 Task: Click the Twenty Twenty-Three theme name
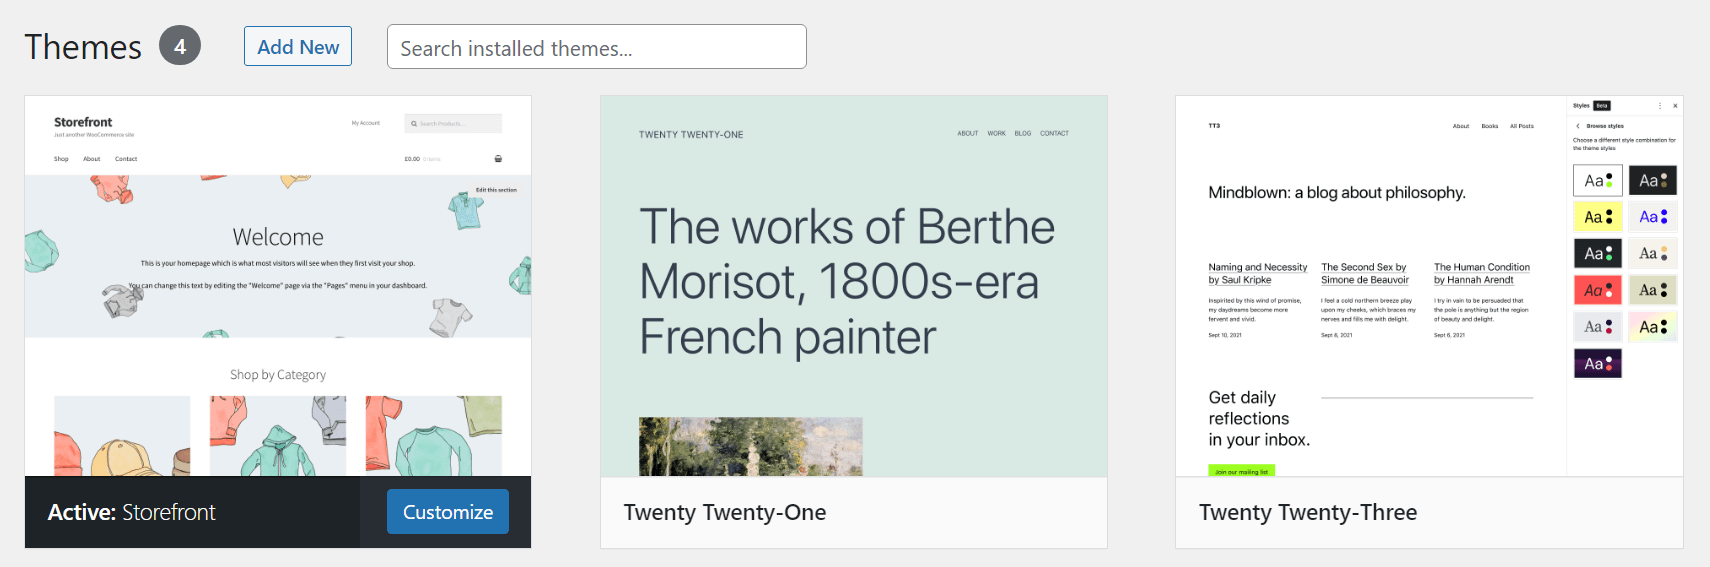click(1308, 512)
